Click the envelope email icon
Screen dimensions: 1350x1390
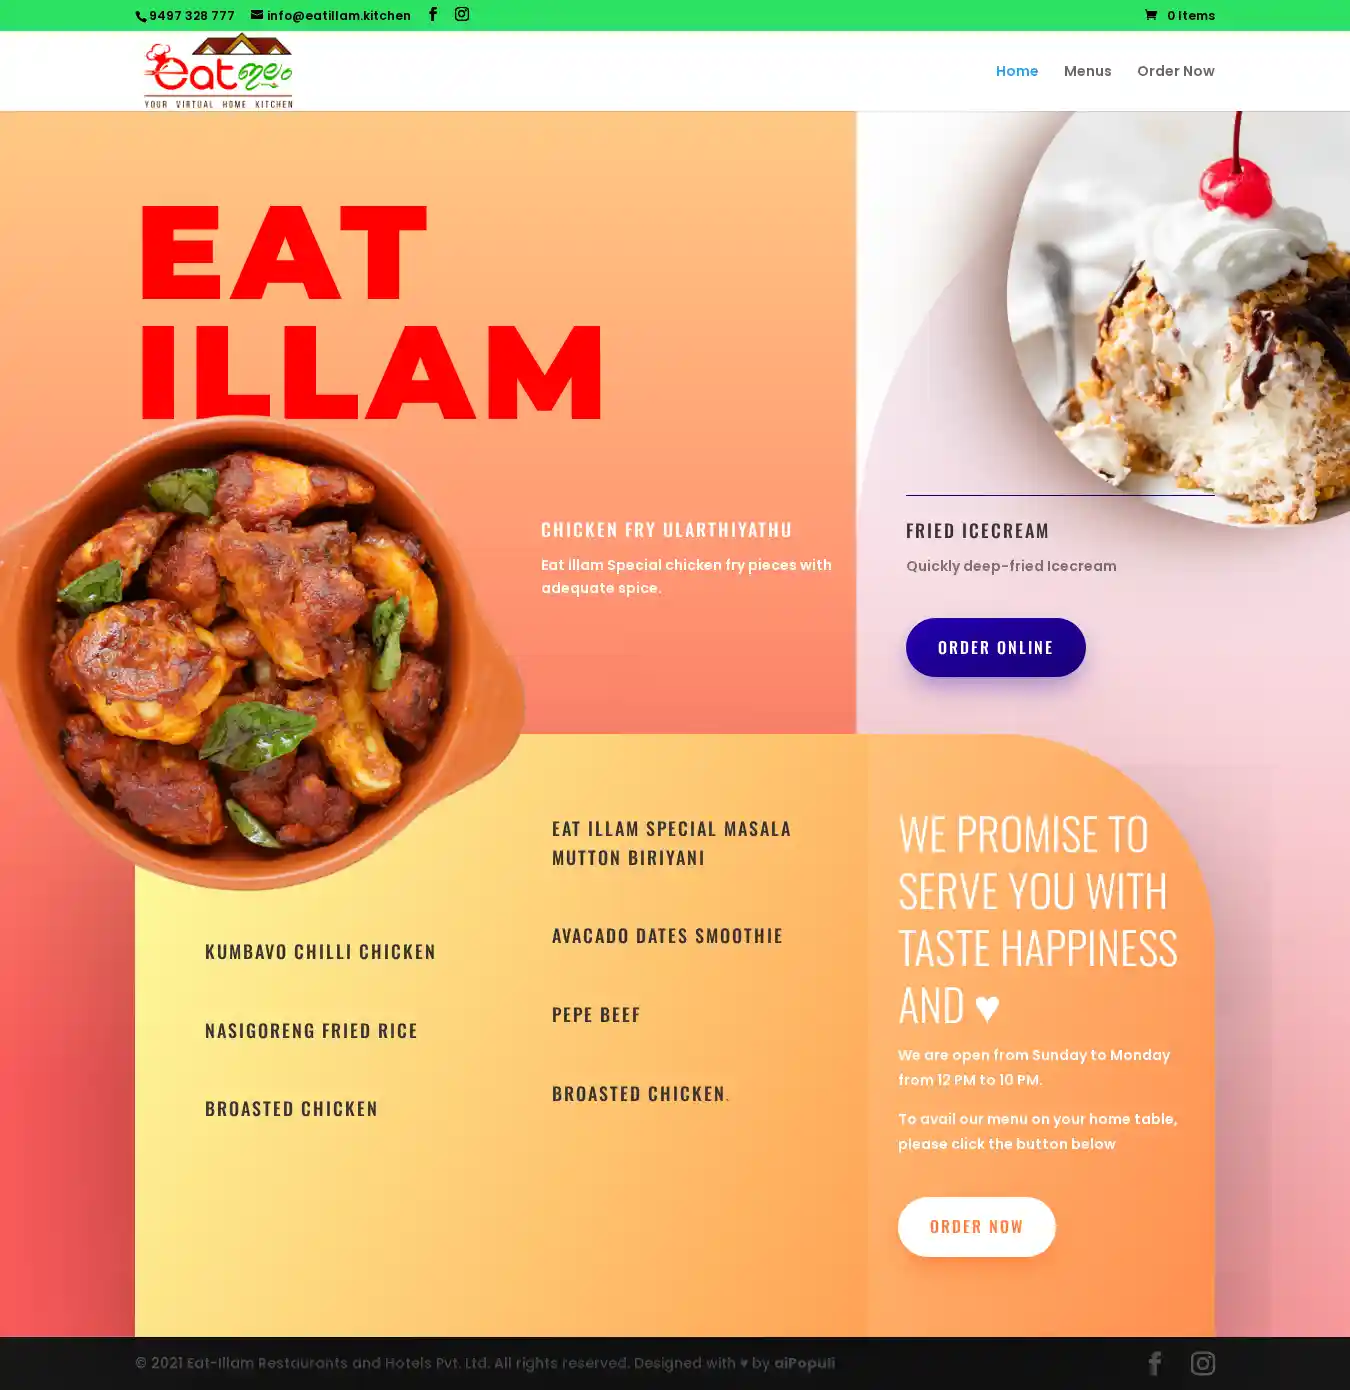[257, 15]
